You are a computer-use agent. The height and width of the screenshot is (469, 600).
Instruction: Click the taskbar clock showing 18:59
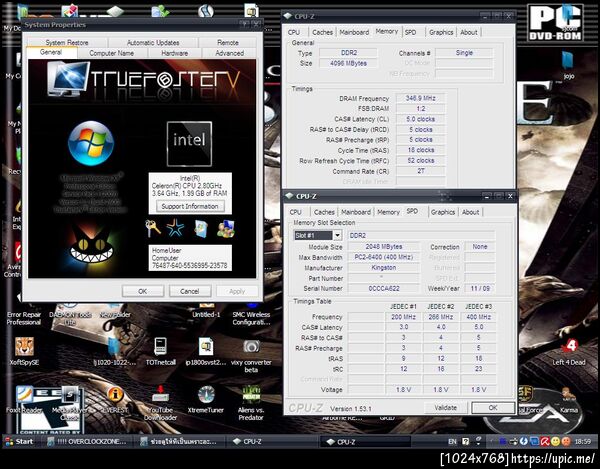pyautogui.click(x=583, y=441)
